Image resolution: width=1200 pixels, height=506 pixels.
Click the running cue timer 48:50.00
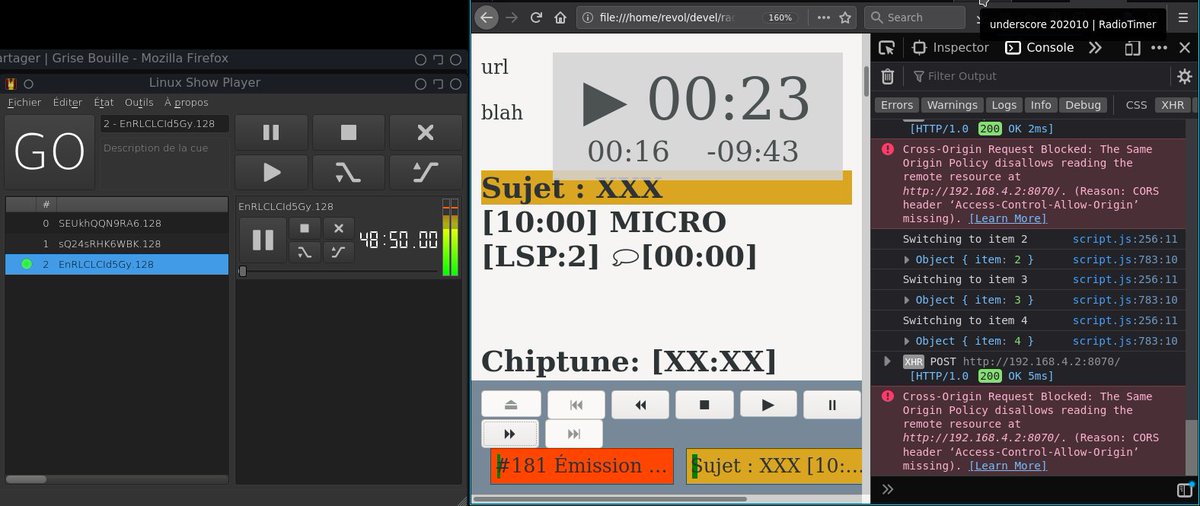[398, 240]
